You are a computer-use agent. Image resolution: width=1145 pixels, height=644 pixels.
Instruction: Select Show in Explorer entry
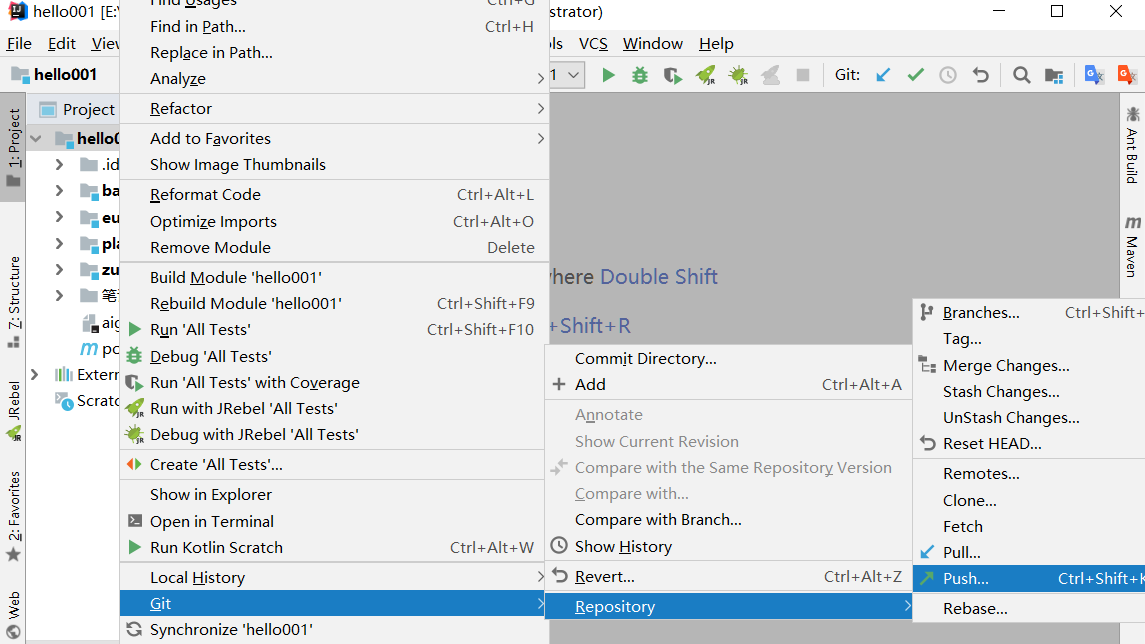[x=334, y=495]
